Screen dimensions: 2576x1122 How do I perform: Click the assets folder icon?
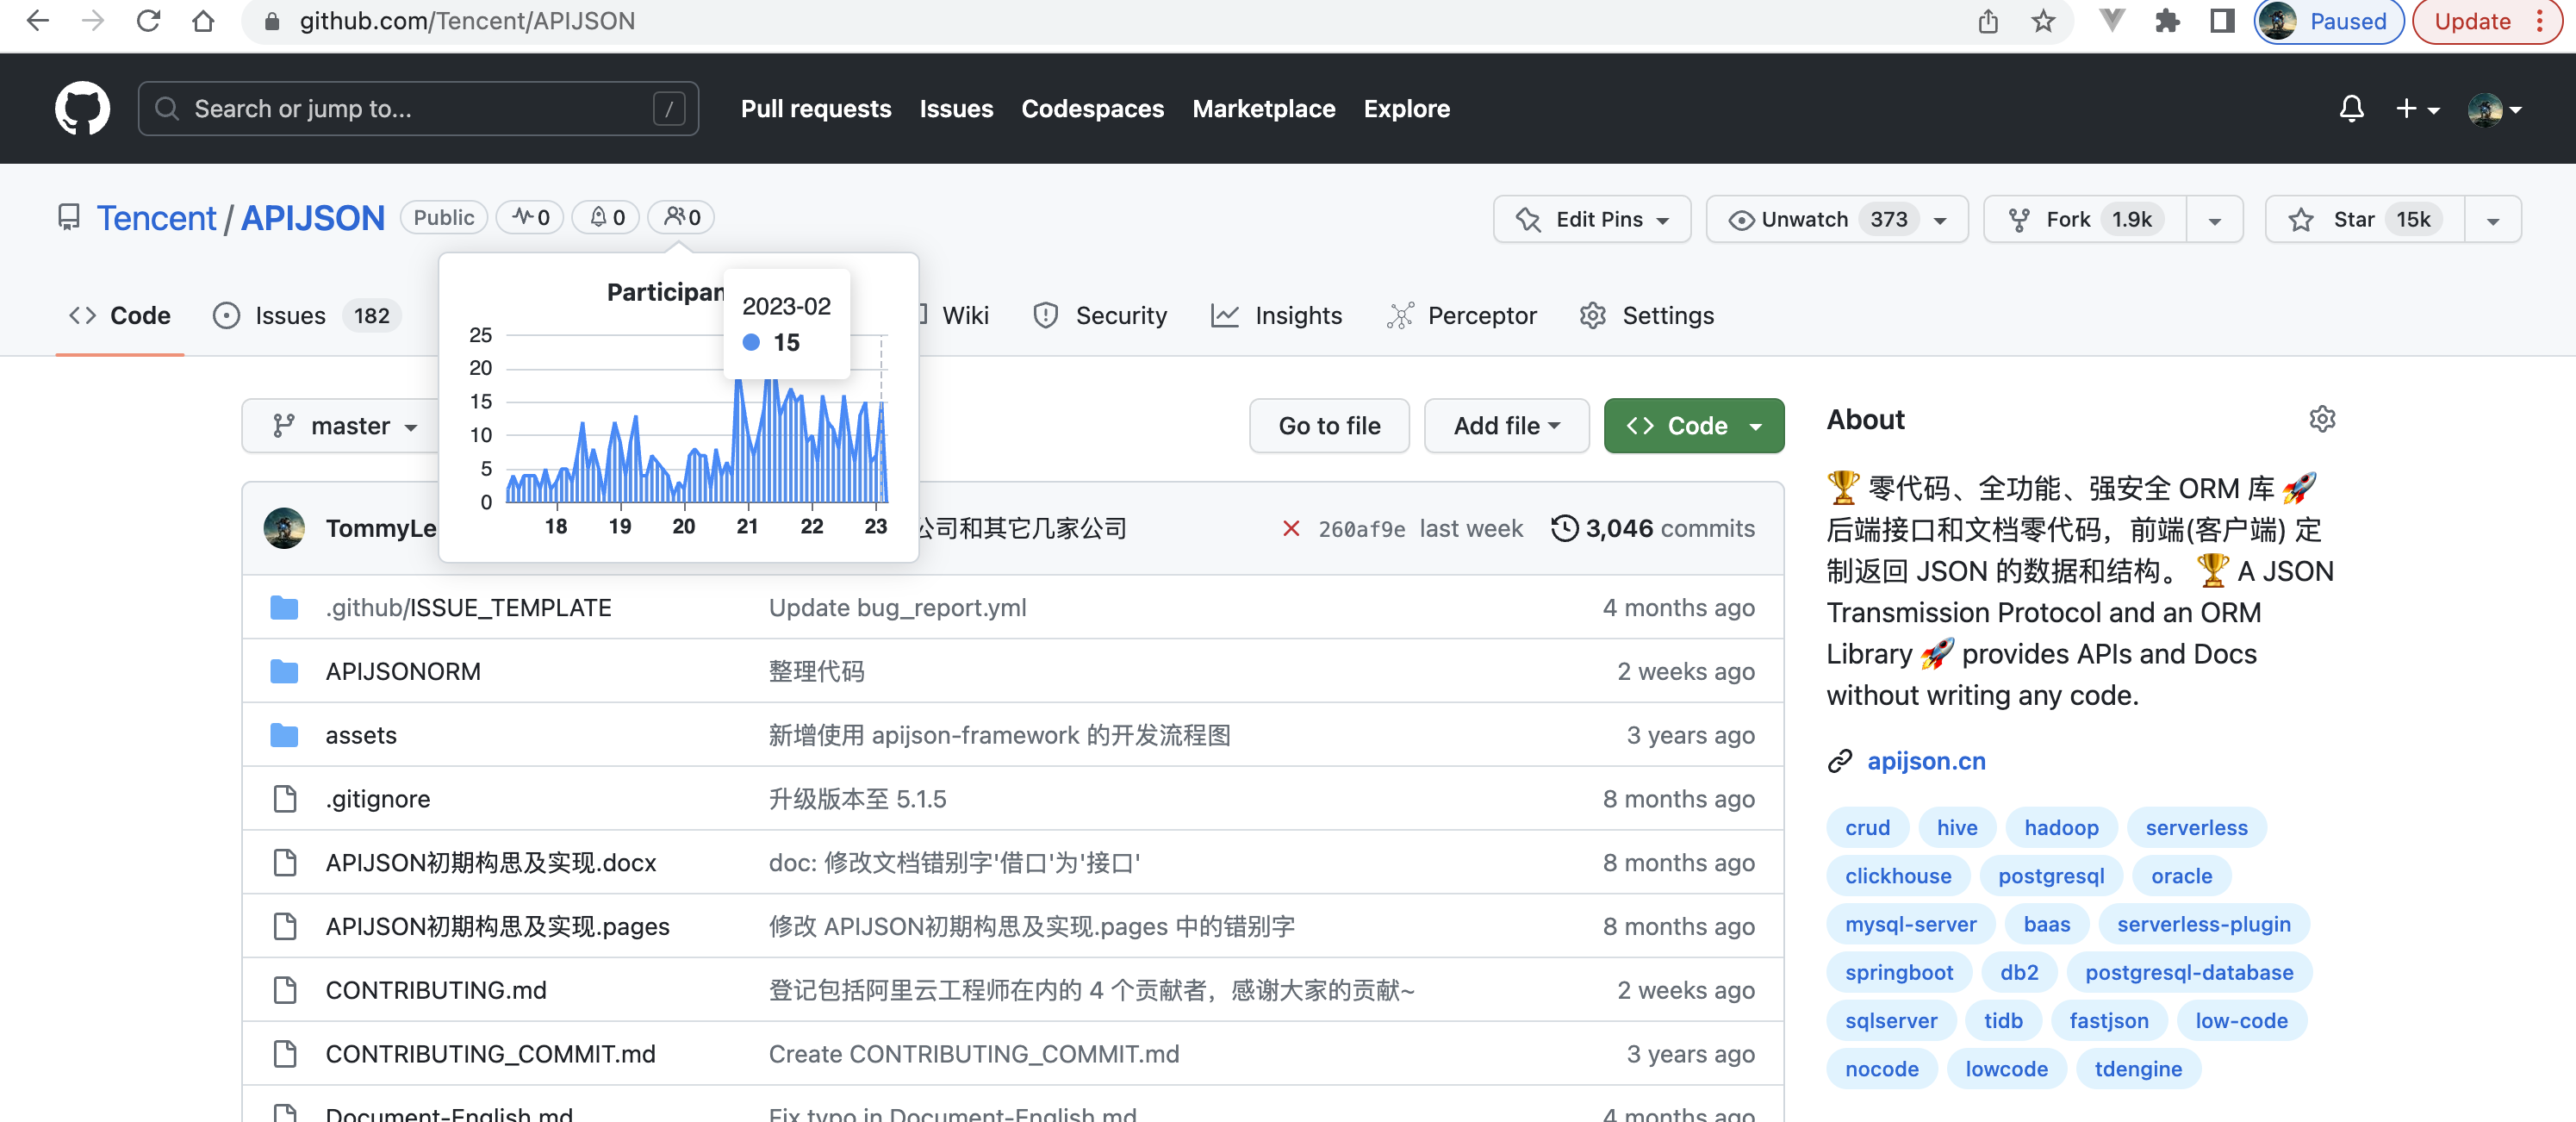[x=285, y=735]
